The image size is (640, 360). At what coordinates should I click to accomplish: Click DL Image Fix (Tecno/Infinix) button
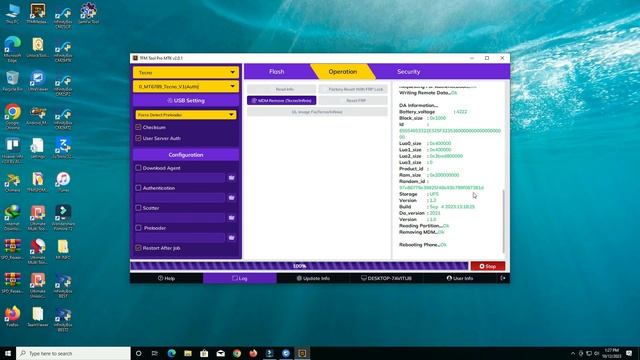(317, 112)
